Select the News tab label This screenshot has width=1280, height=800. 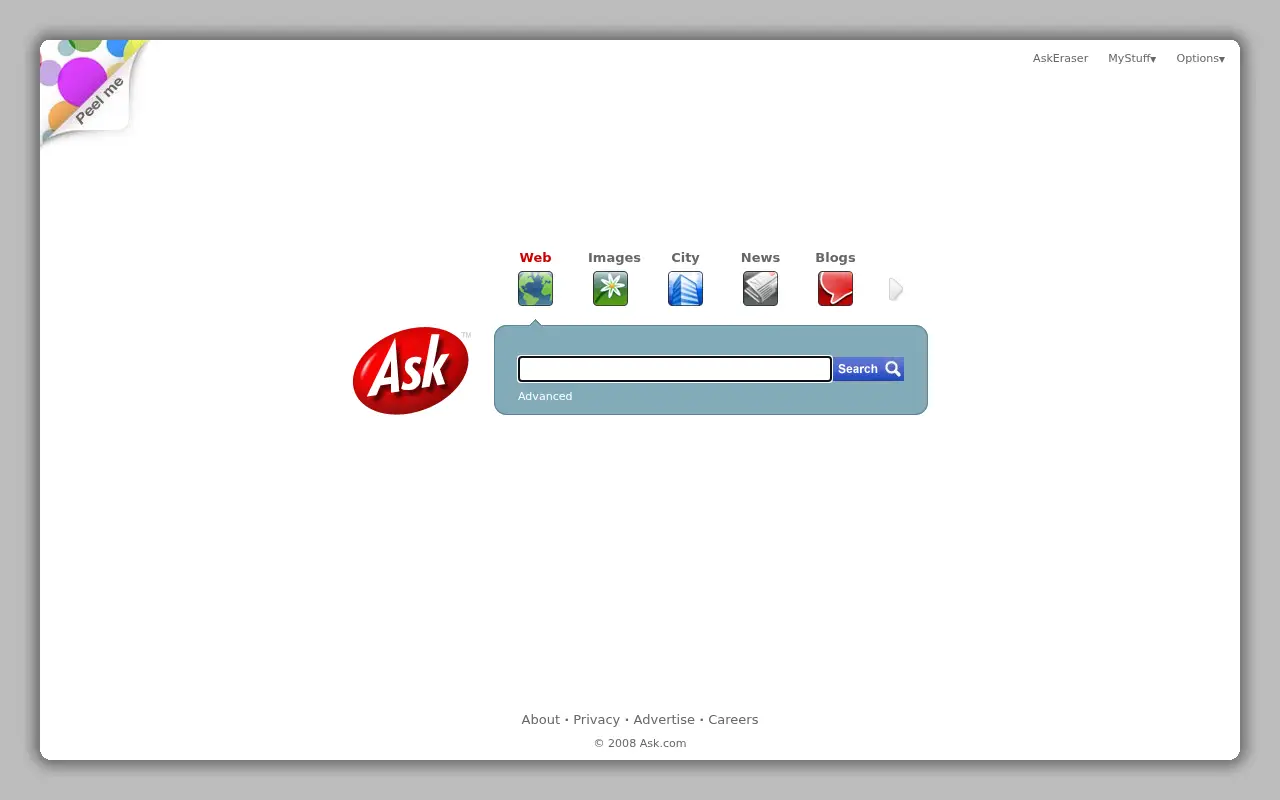click(x=760, y=258)
